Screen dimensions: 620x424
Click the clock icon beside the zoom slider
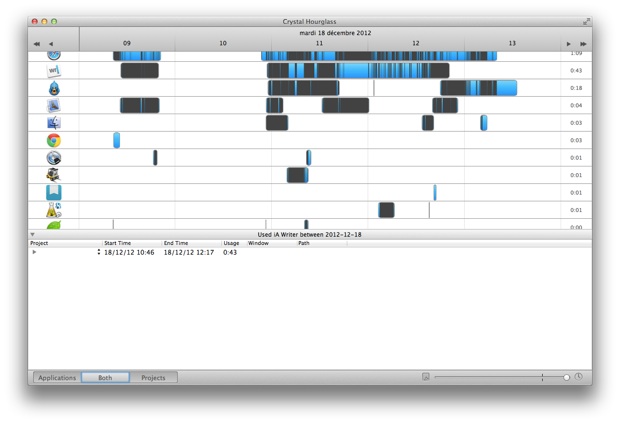click(x=578, y=377)
